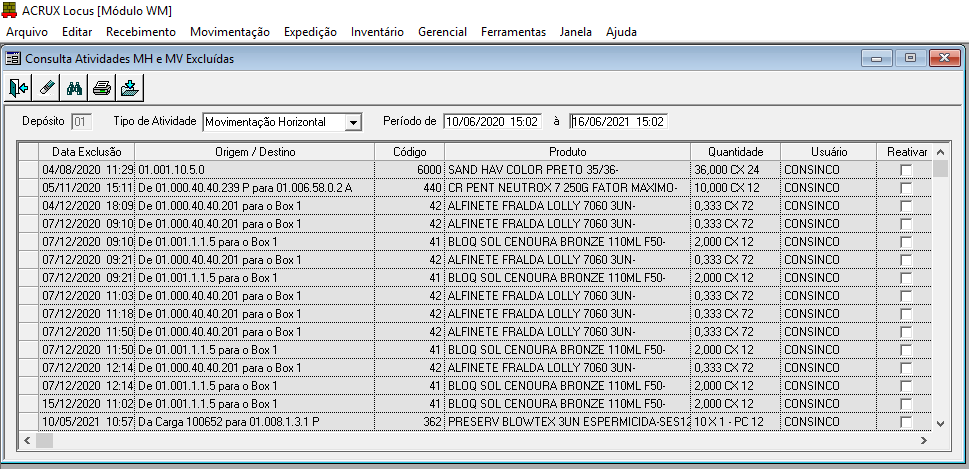
Task: Open the Movimentação menu
Action: [230, 32]
